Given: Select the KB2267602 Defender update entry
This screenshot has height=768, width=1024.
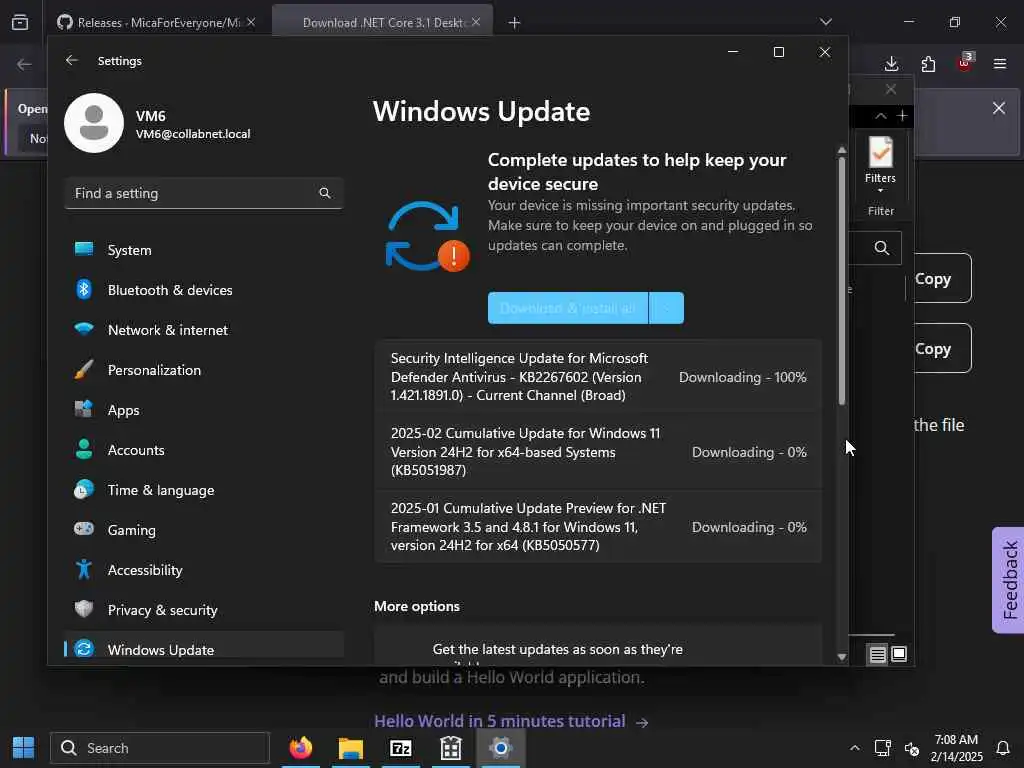Looking at the screenshot, I should 598,376.
